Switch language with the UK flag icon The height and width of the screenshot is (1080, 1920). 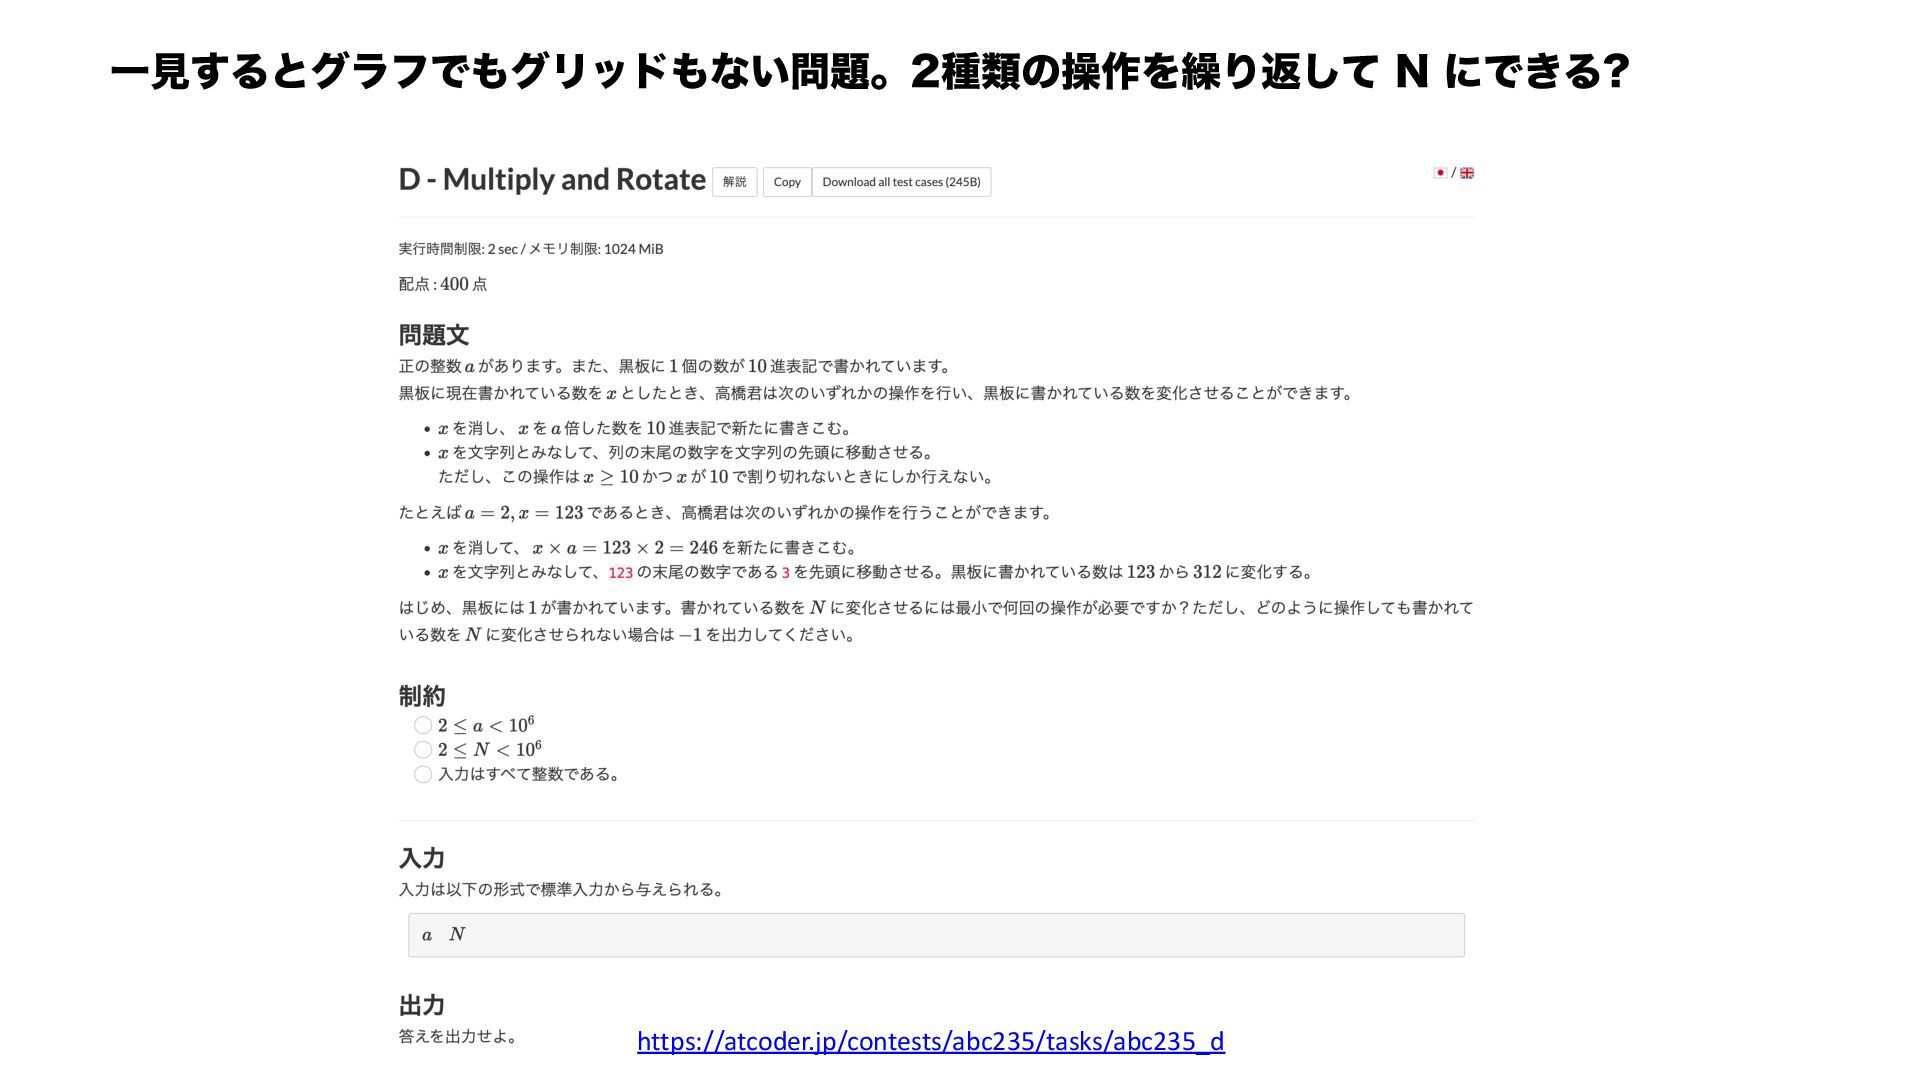1467,173
